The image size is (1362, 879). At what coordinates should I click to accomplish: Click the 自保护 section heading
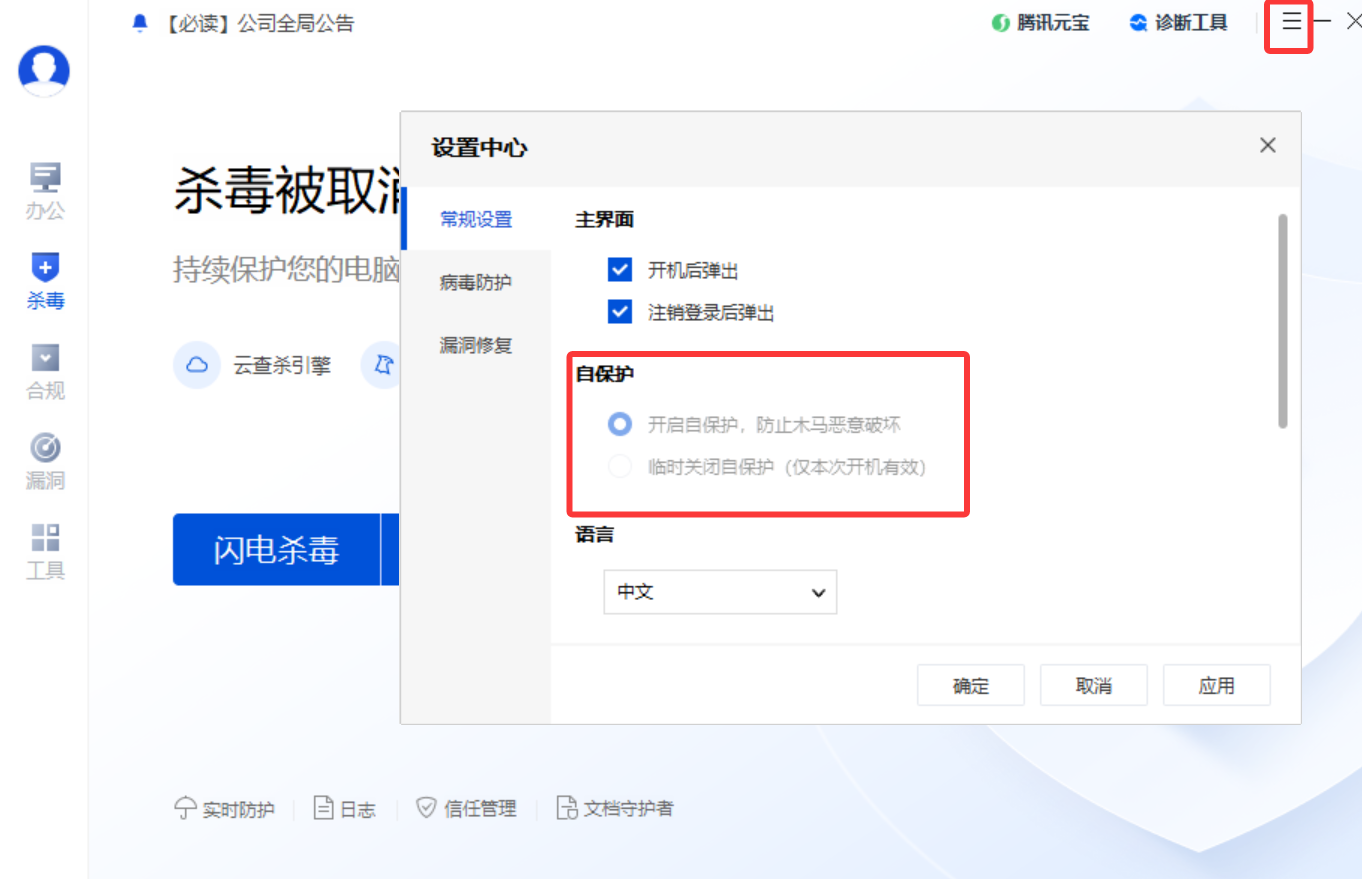pyautogui.click(x=605, y=374)
